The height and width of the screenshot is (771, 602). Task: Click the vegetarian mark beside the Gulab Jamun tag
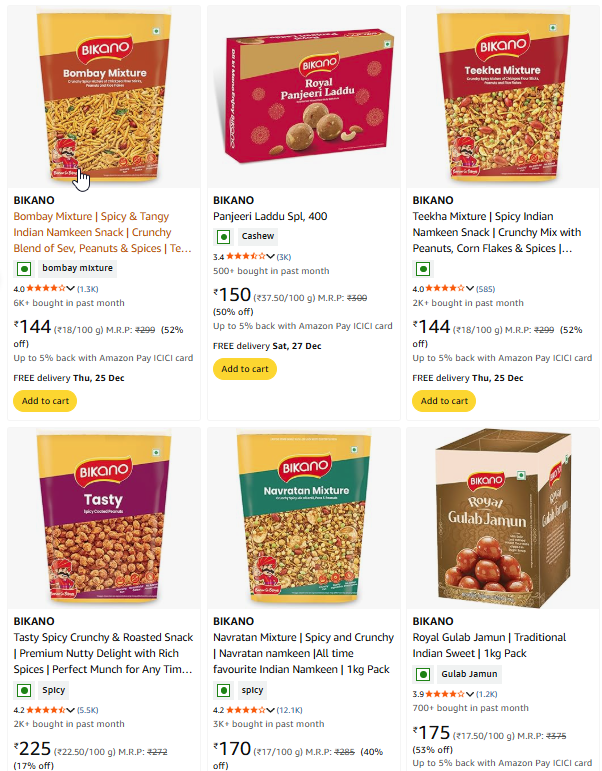pyautogui.click(x=422, y=674)
